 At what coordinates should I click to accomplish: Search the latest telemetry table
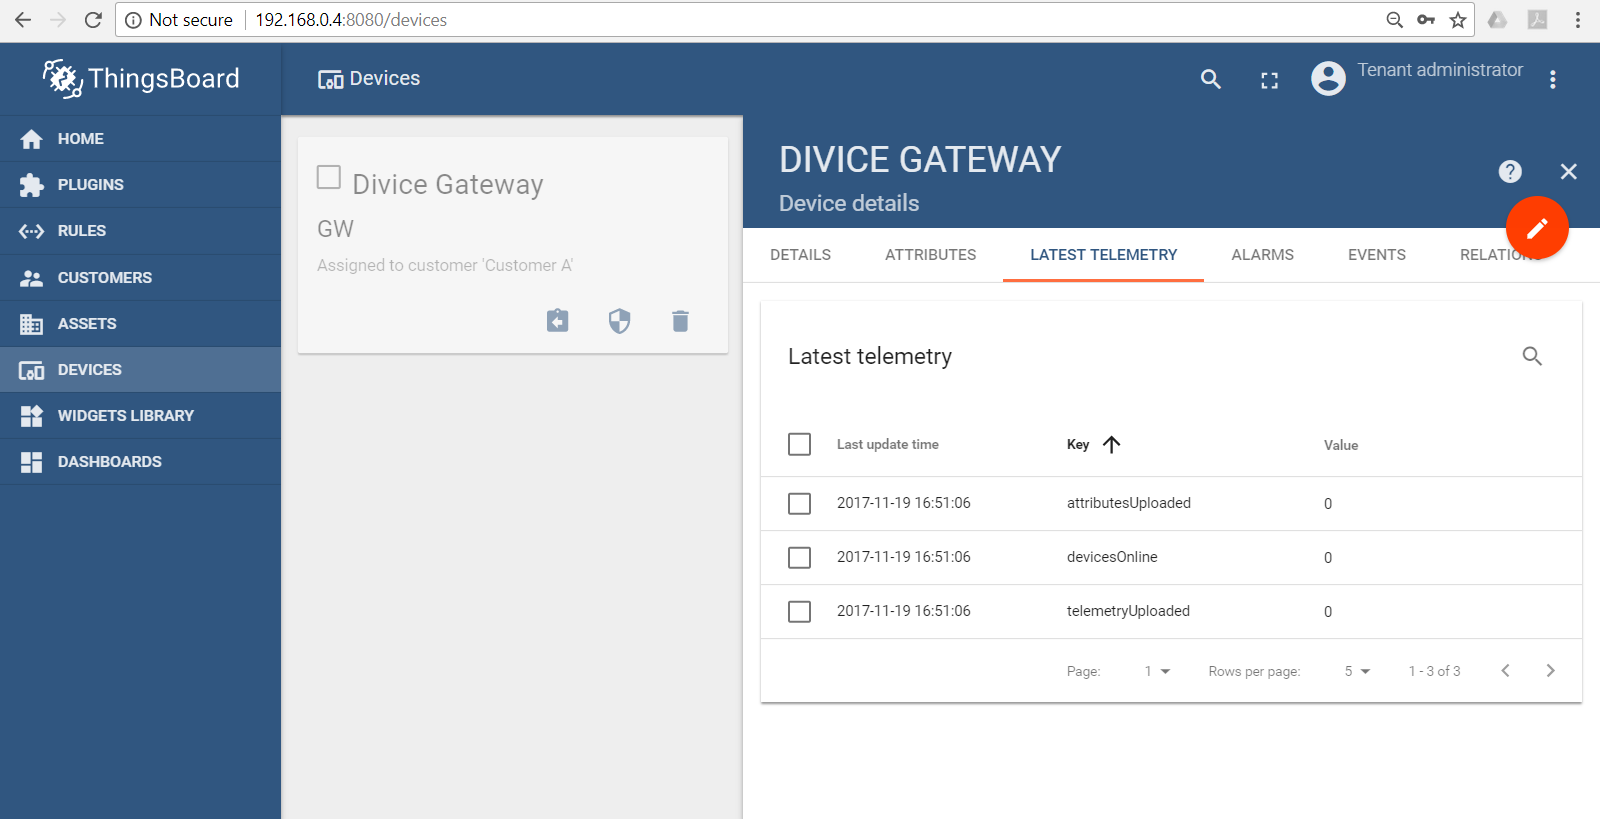[x=1532, y=356]
